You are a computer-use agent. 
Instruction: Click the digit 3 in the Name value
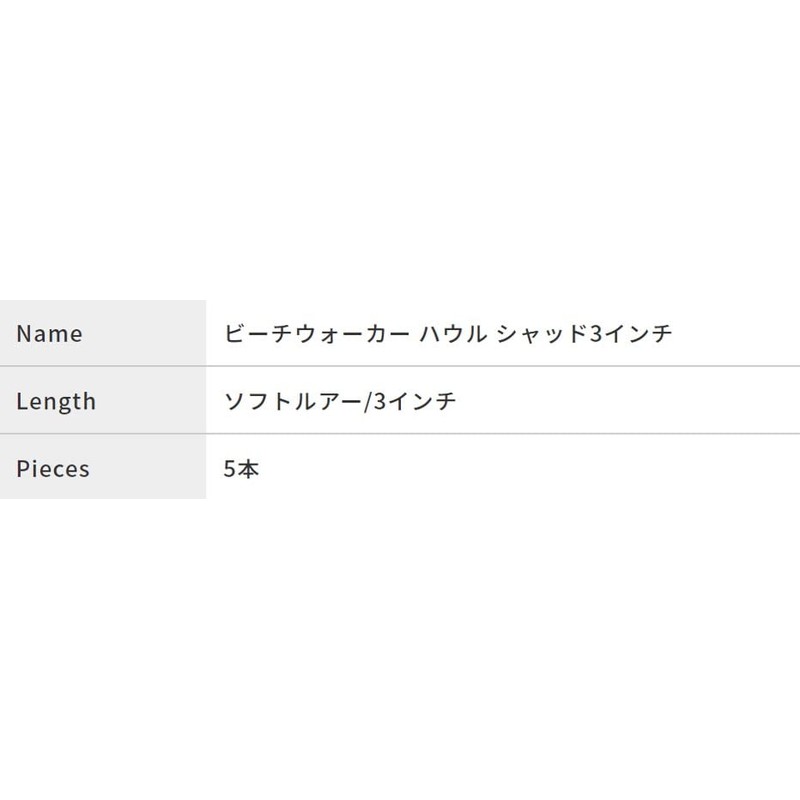(x=595, y=334)
